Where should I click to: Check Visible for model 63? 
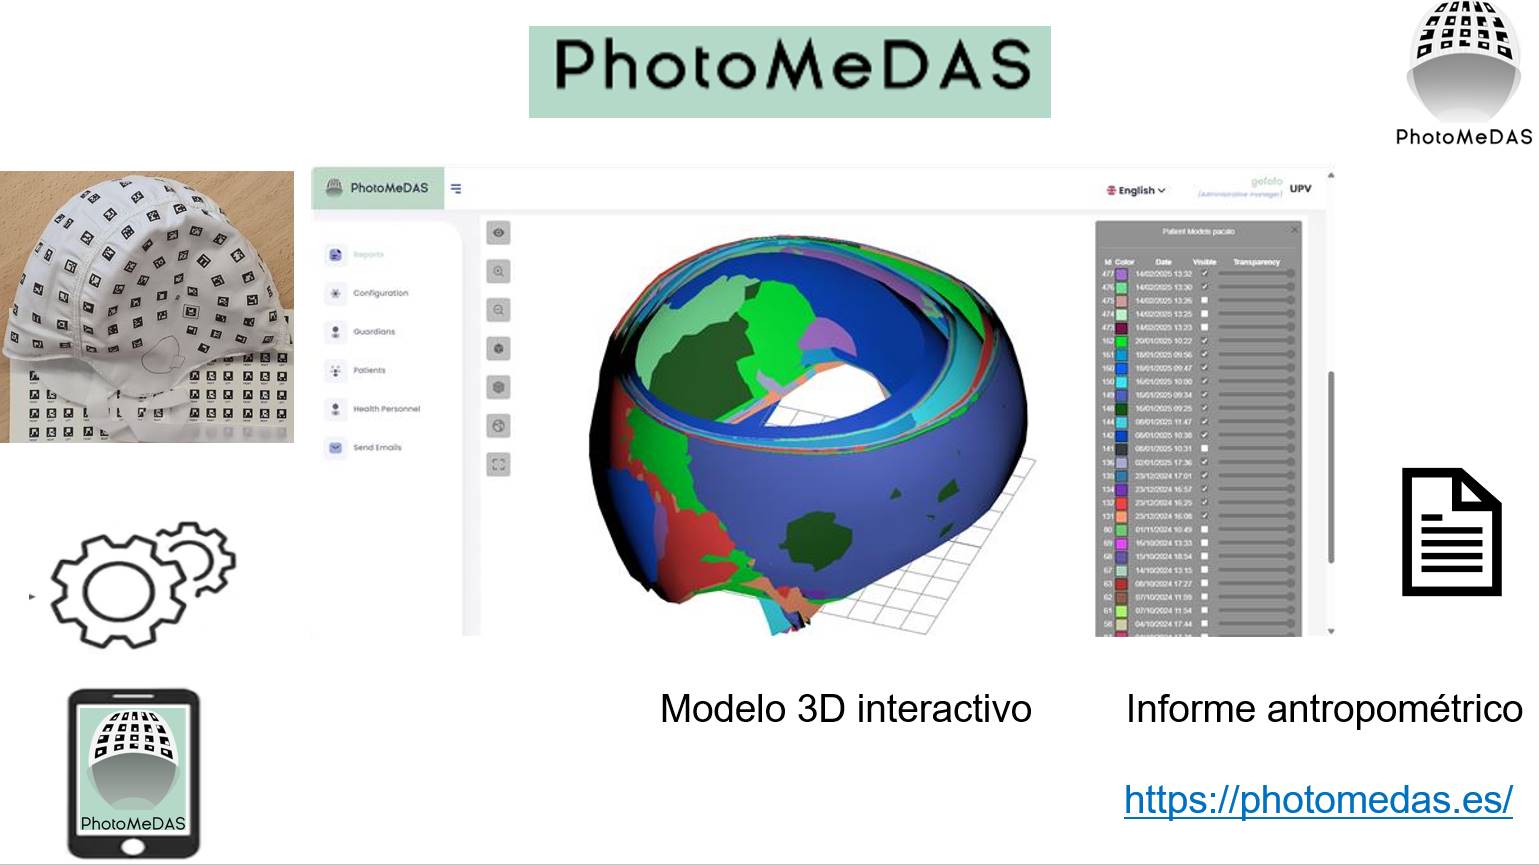1205,583
